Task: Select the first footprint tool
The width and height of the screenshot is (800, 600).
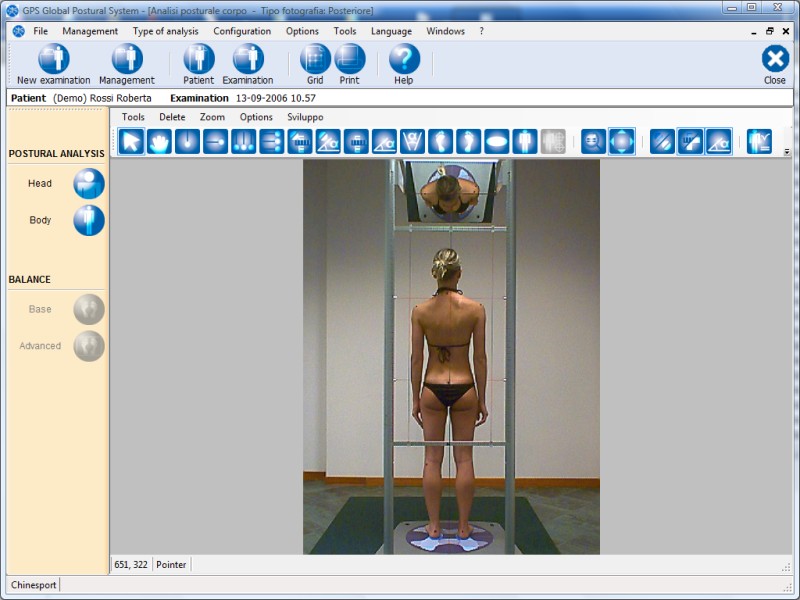Action: point(440,141)
